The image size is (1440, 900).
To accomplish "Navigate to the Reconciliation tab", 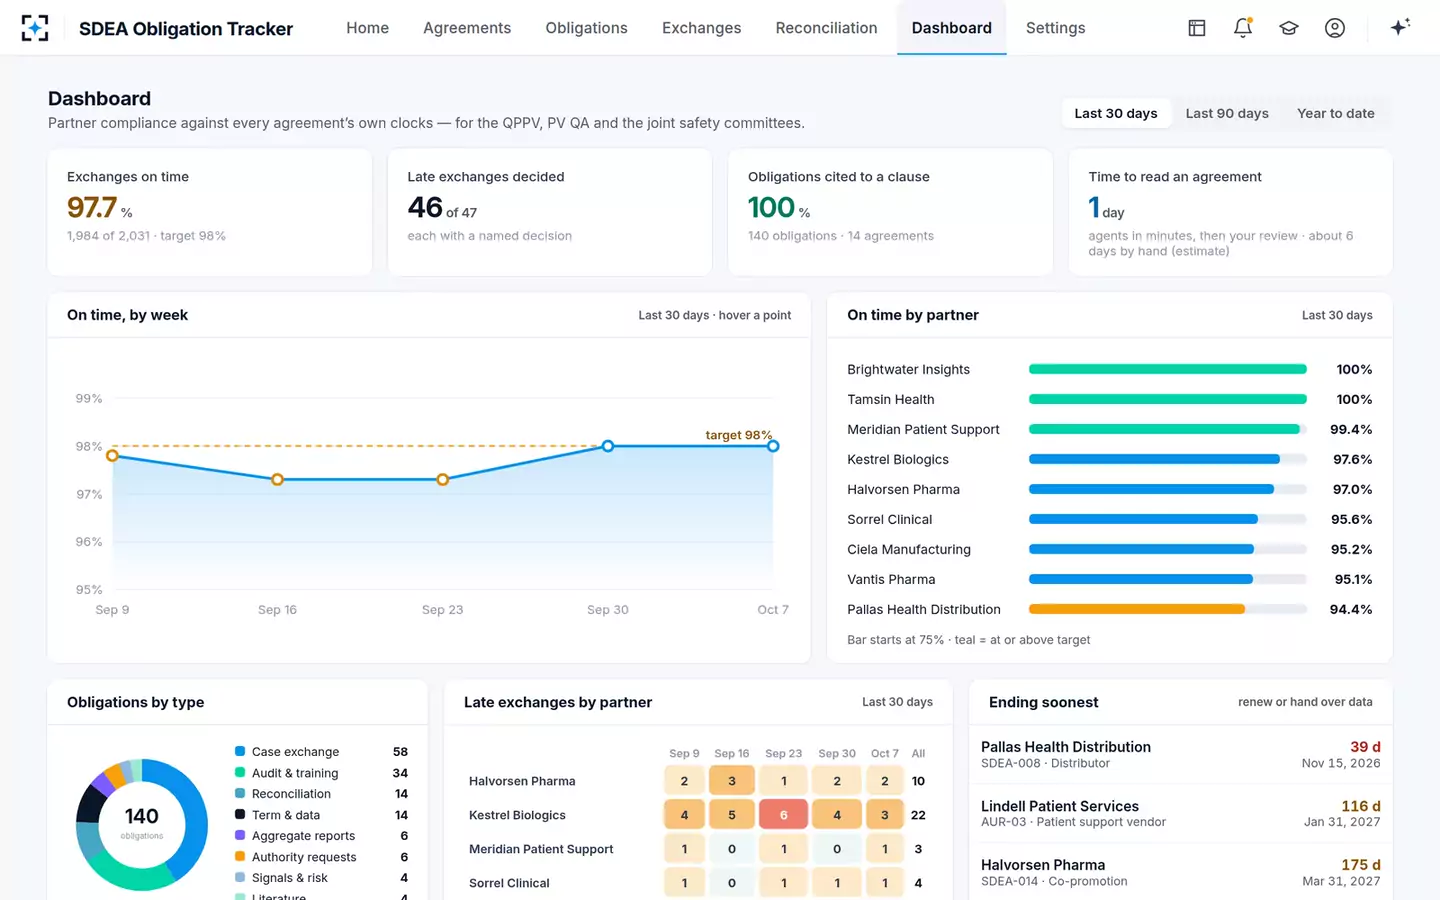I will click(826, 28).
